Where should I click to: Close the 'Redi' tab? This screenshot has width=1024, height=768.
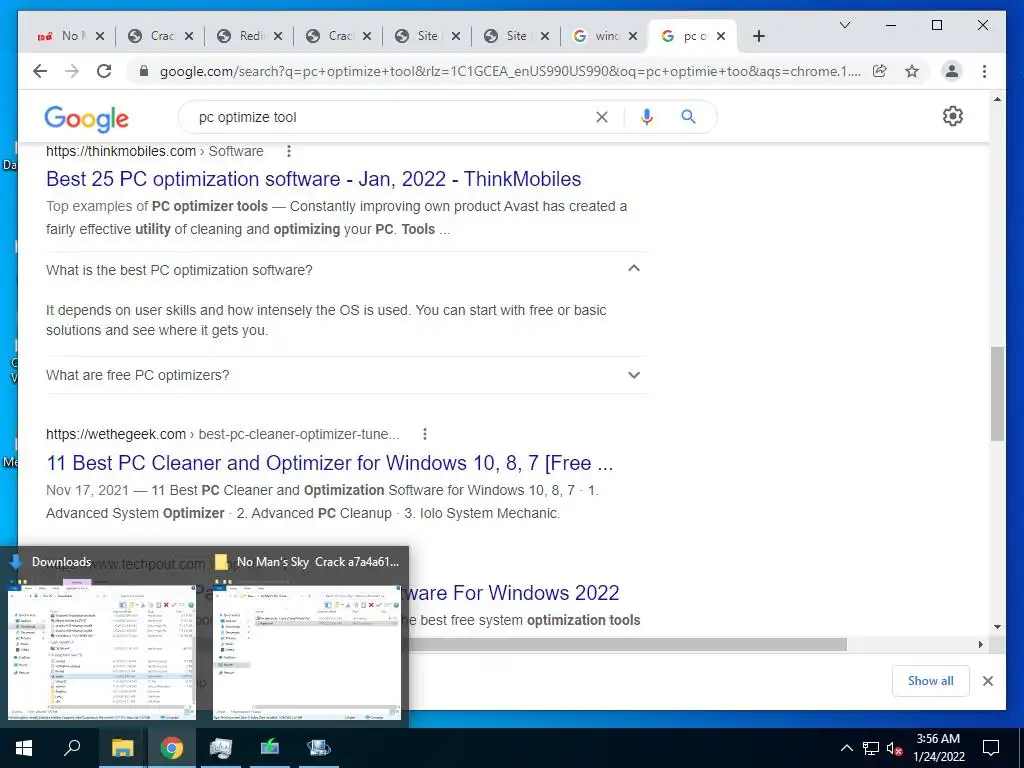coord(278,37)
